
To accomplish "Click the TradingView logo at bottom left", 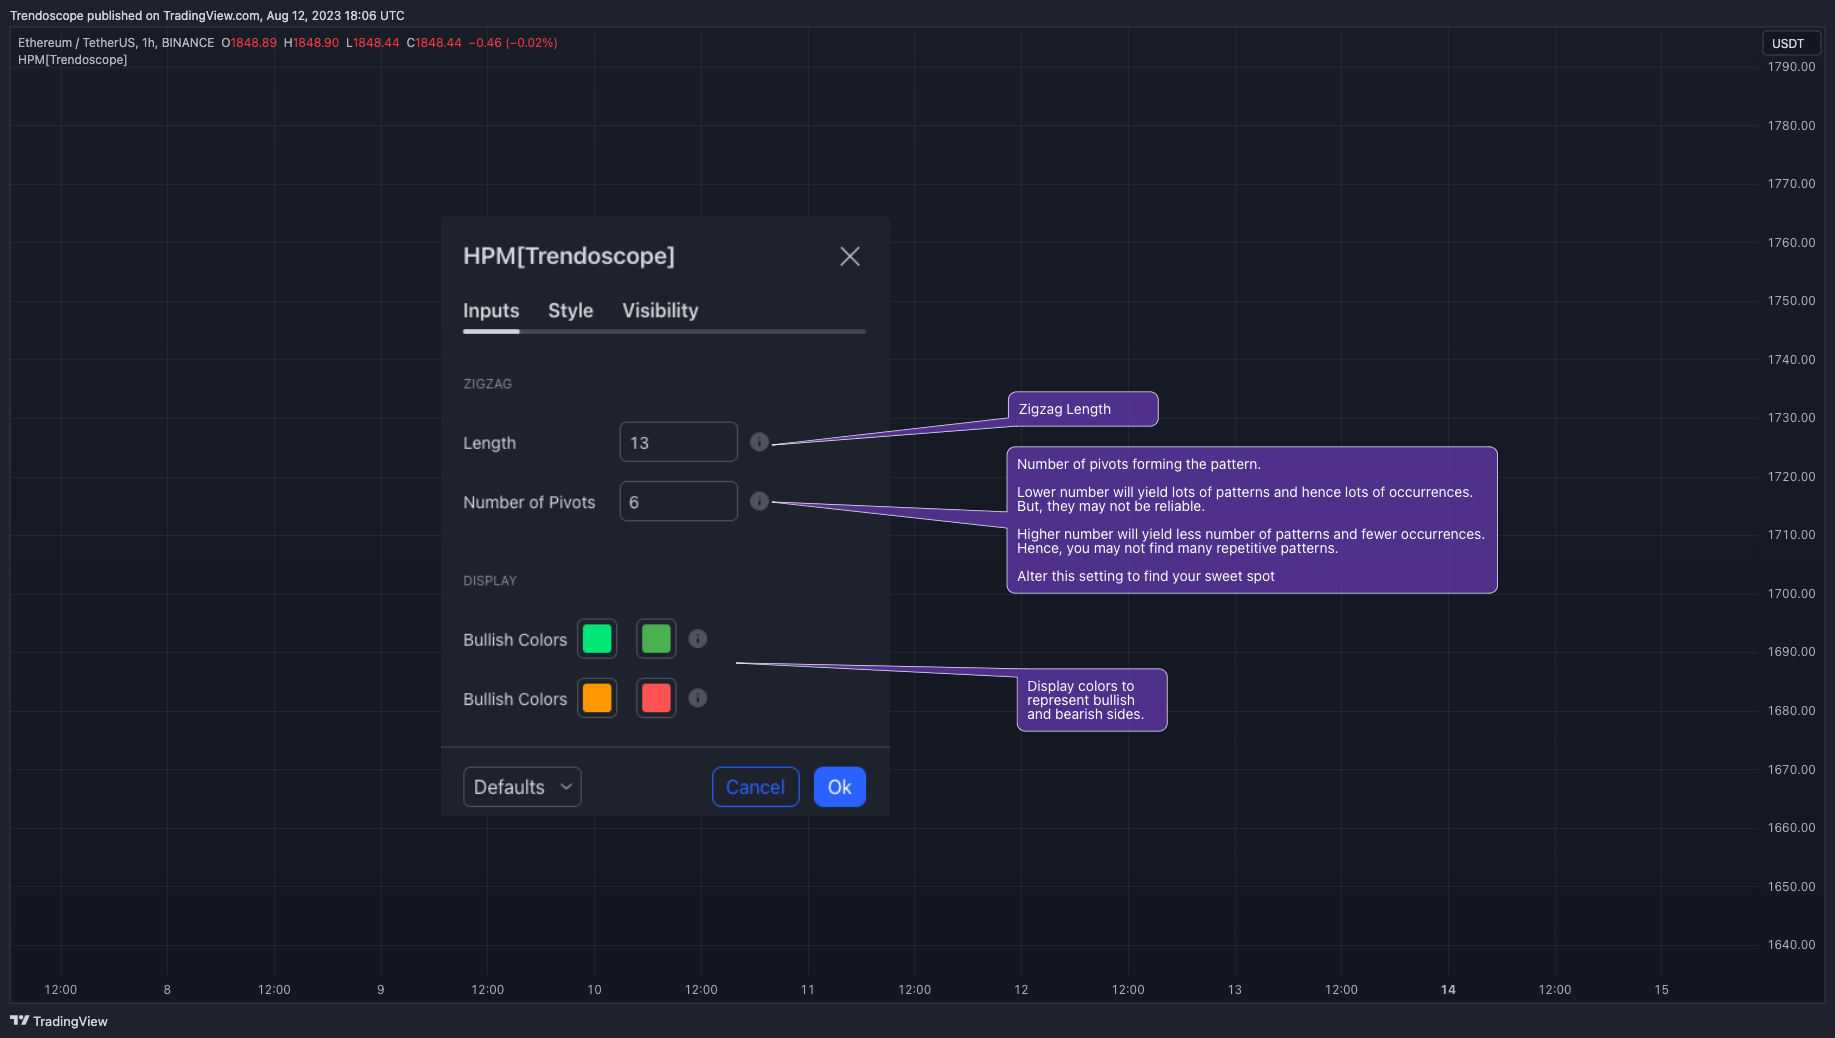I will (59, 1021).
